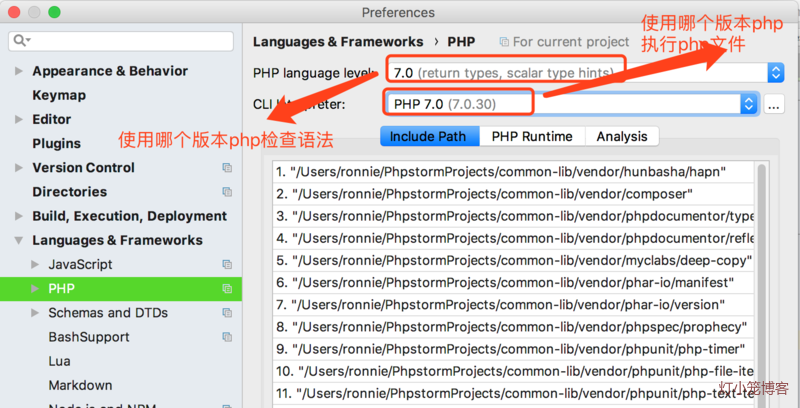Expand Schemas and DTDs subtree
Image resolution: width=800 pixels, height=408 pixels.
pos(35,313)
